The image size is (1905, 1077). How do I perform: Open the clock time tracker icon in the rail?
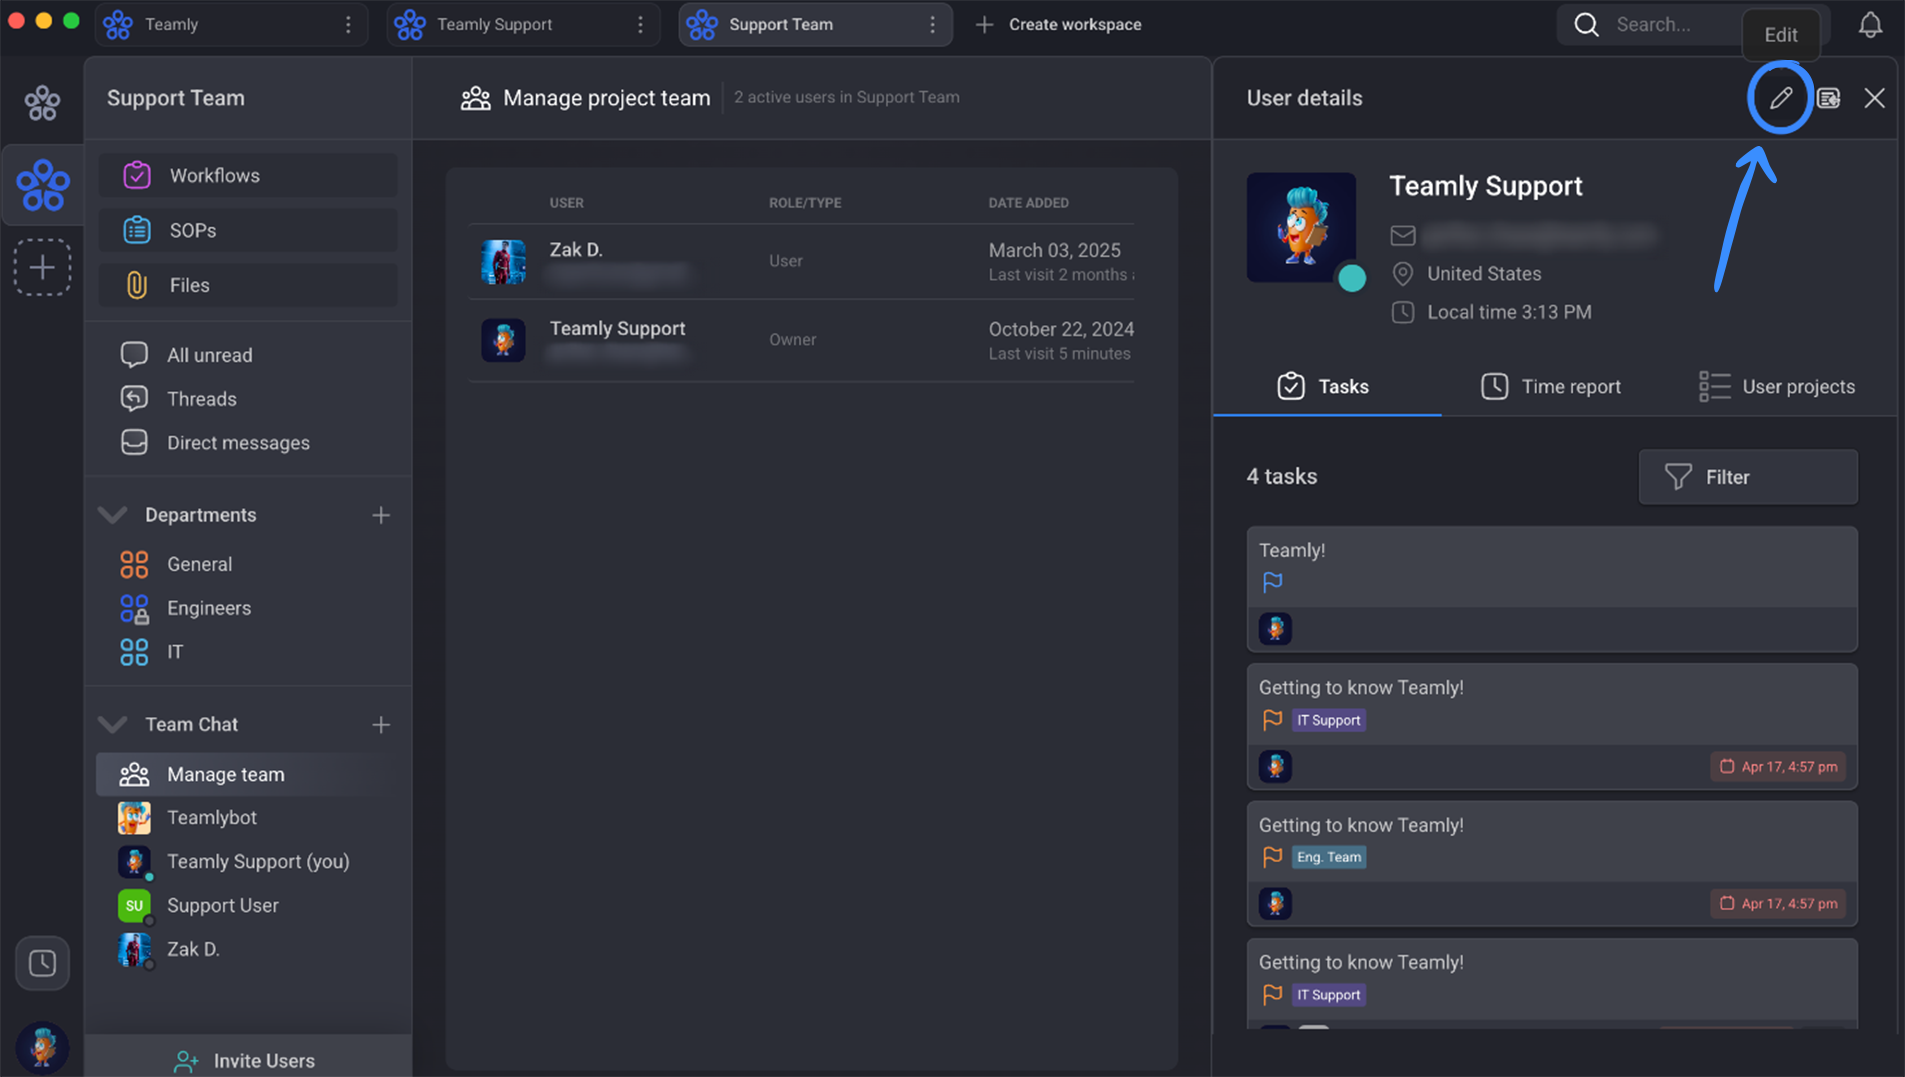click(x=42, y=963)
